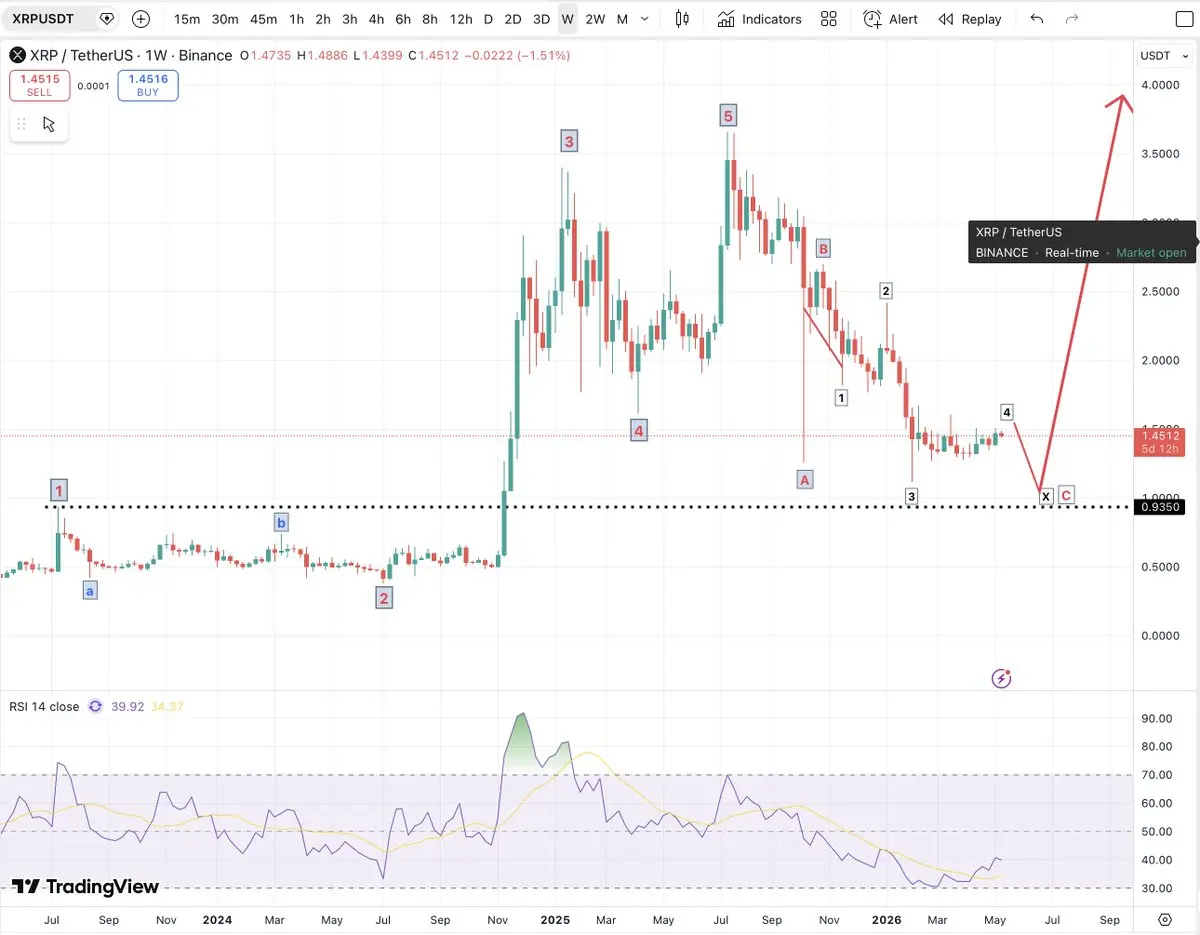Switch to the D daily interval

tap(488, 19)
